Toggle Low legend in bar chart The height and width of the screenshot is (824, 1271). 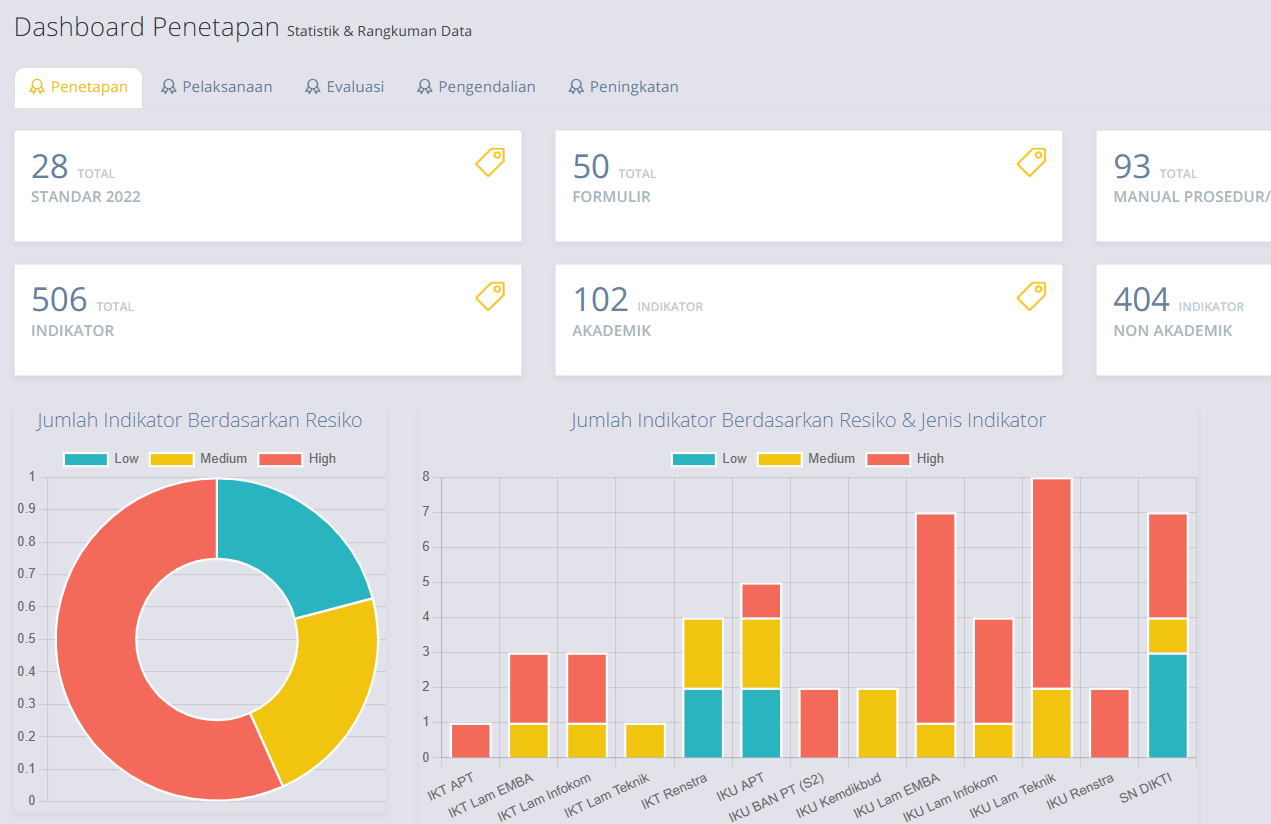point(709,459)
